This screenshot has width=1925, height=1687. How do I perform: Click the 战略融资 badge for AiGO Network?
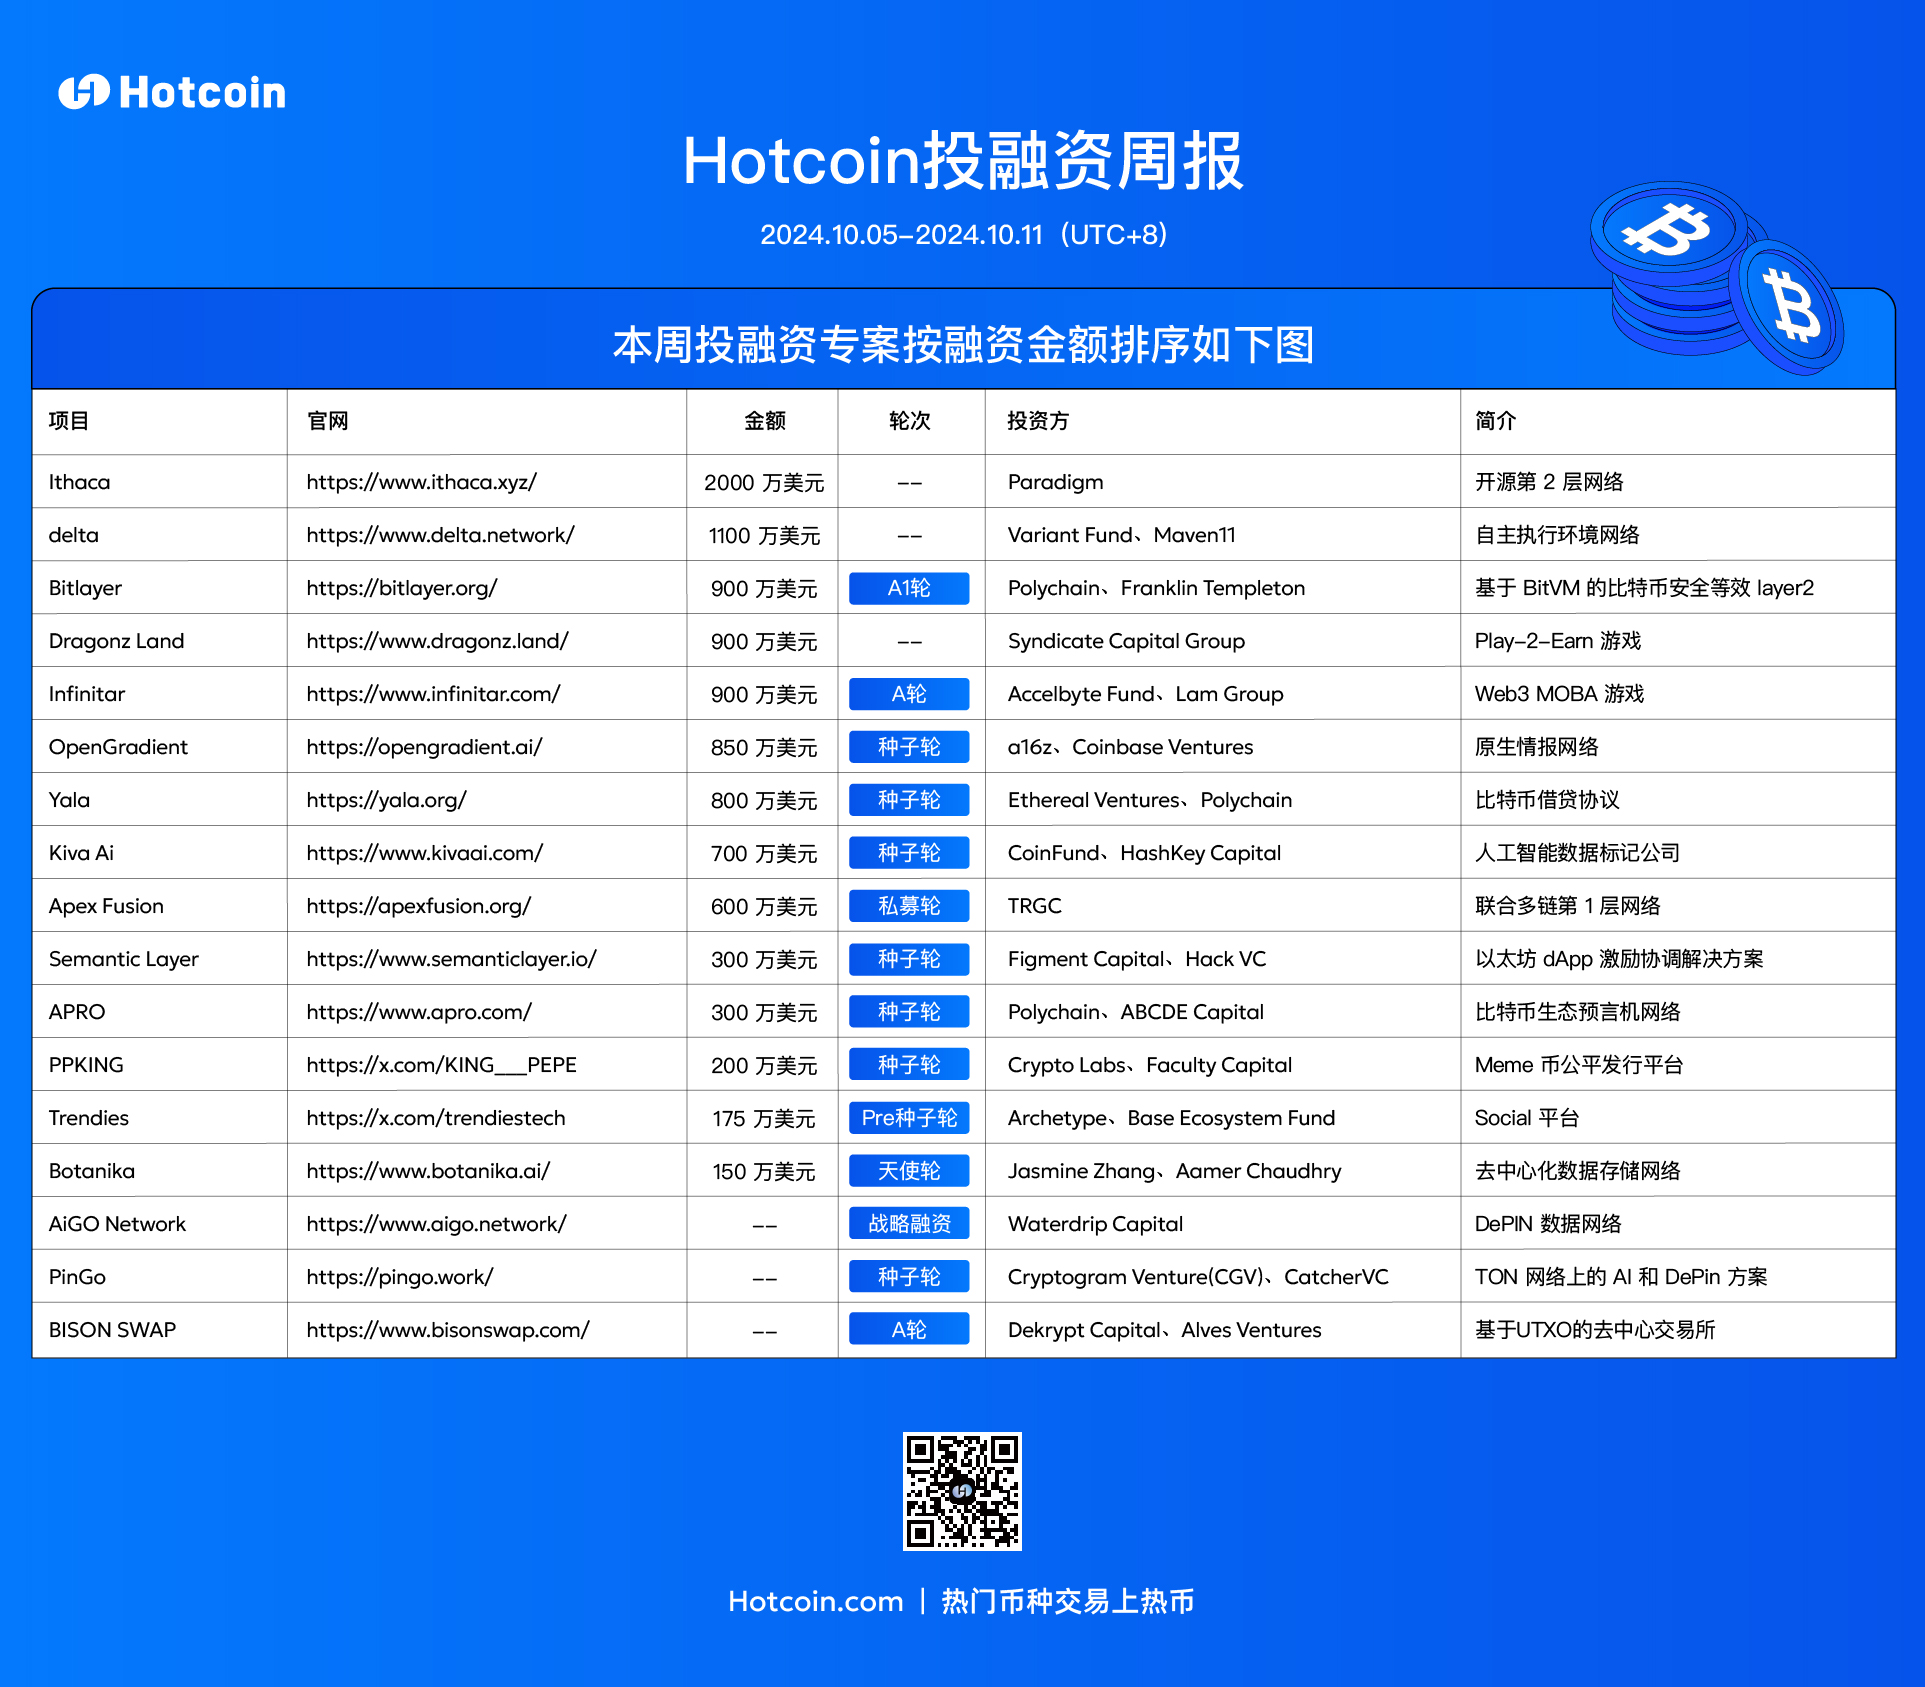909,1224
